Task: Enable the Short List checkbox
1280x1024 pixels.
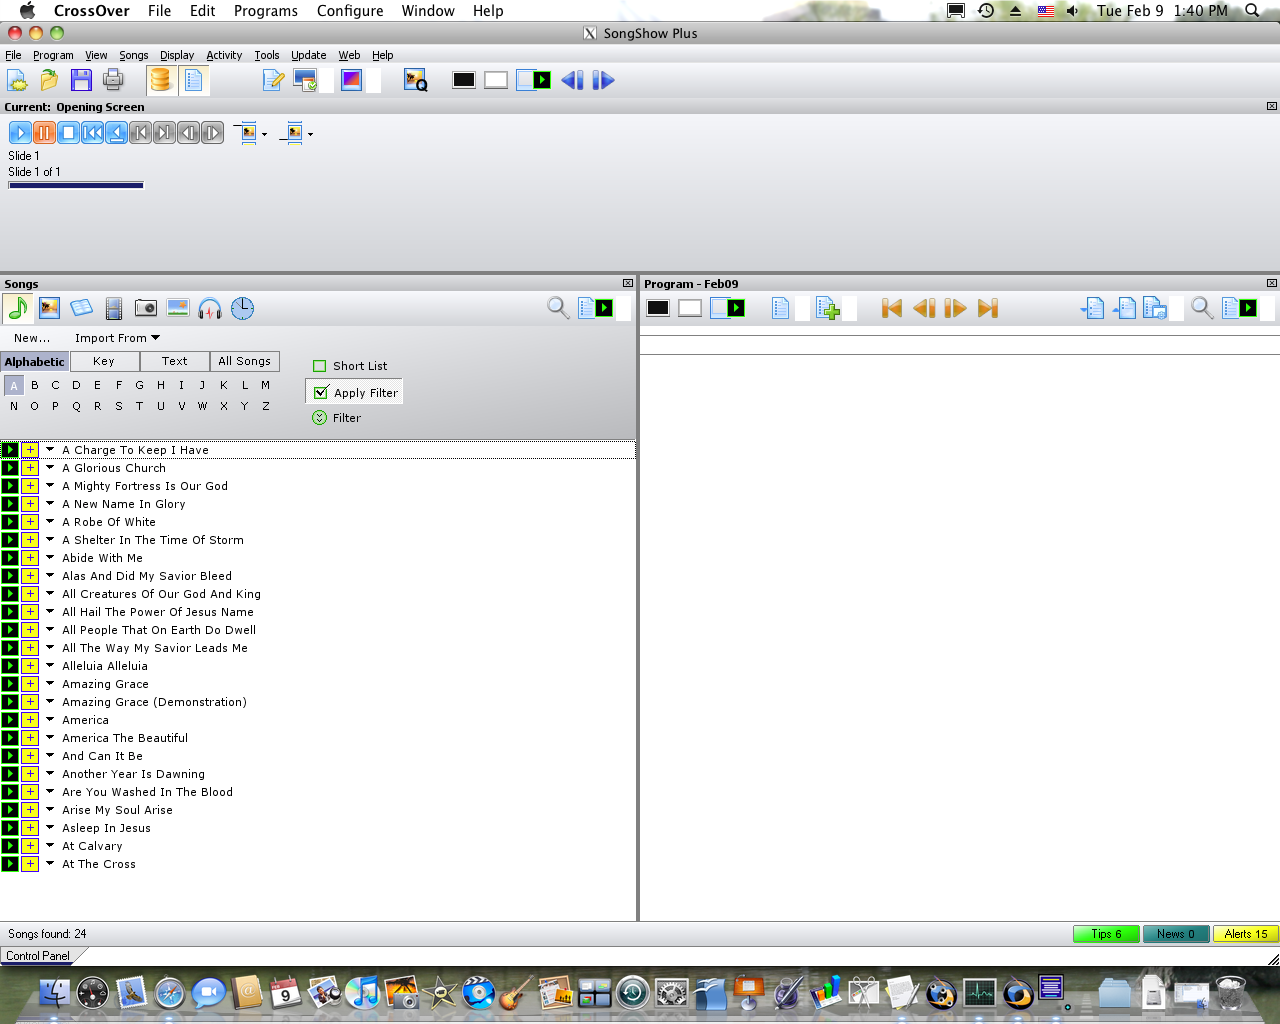Action: [x=319, y=365]
